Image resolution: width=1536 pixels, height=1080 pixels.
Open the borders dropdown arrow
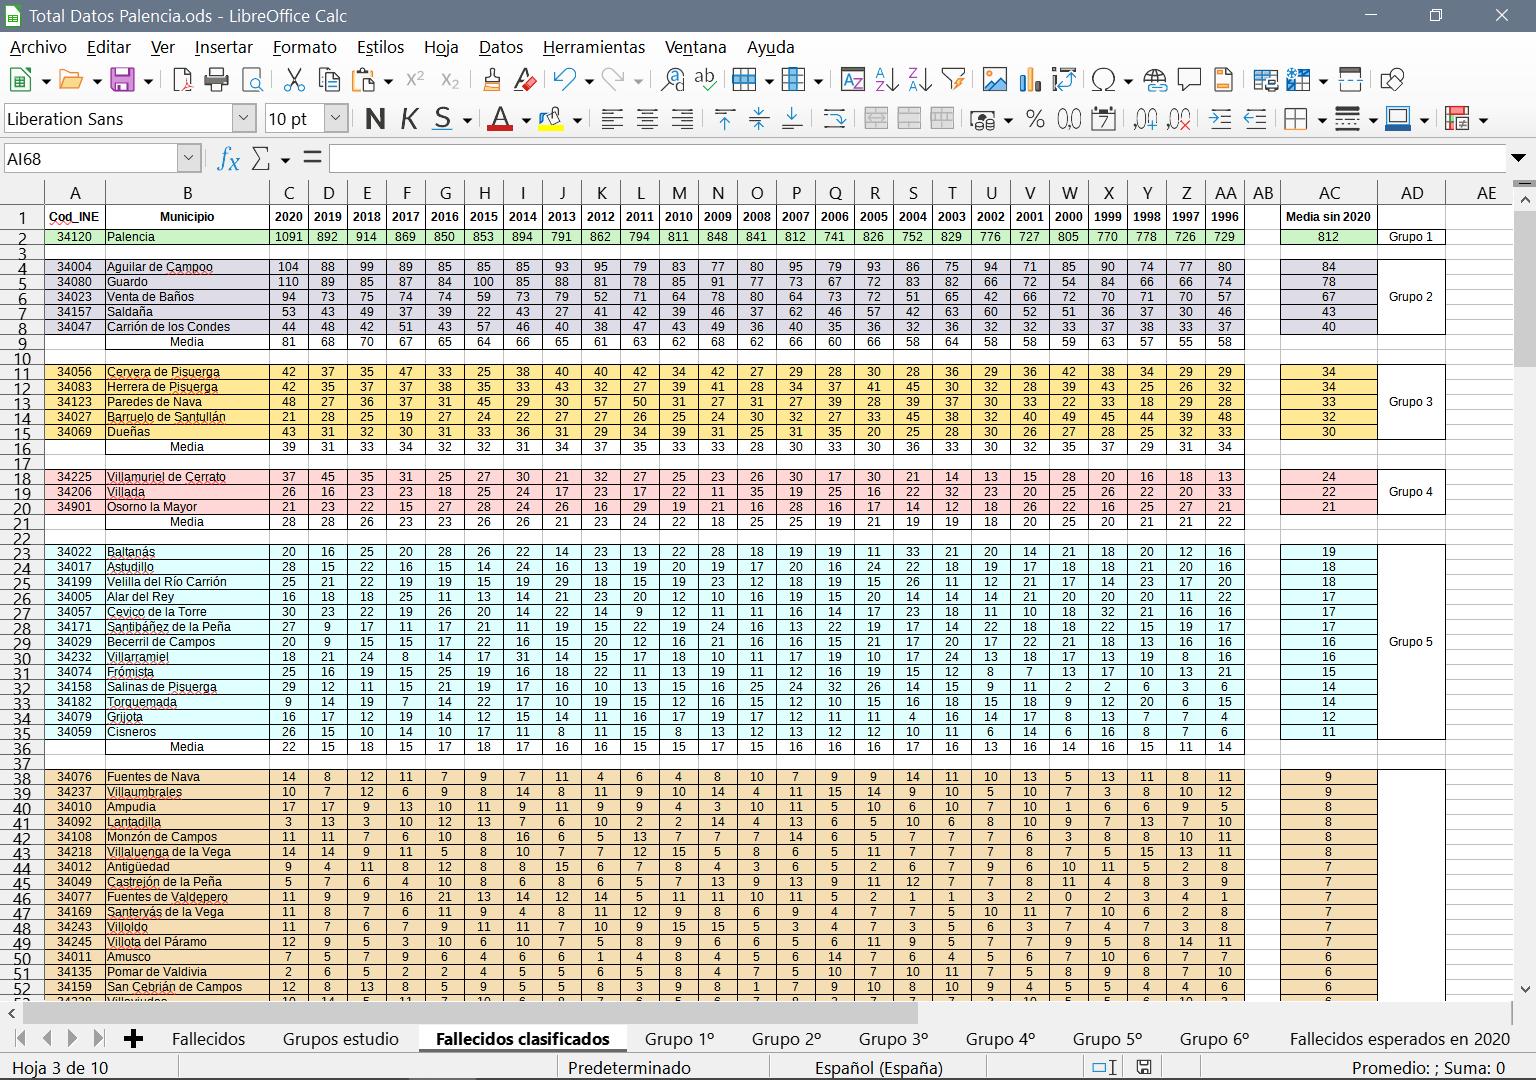pyautogui.click(x=1322, y=120)
